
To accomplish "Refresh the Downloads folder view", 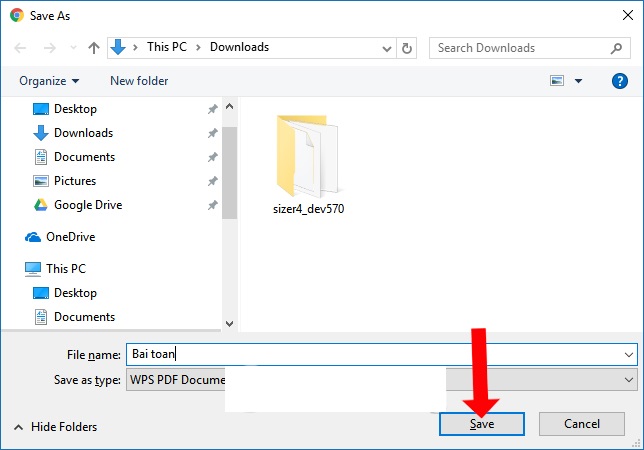I will point(407,48).
